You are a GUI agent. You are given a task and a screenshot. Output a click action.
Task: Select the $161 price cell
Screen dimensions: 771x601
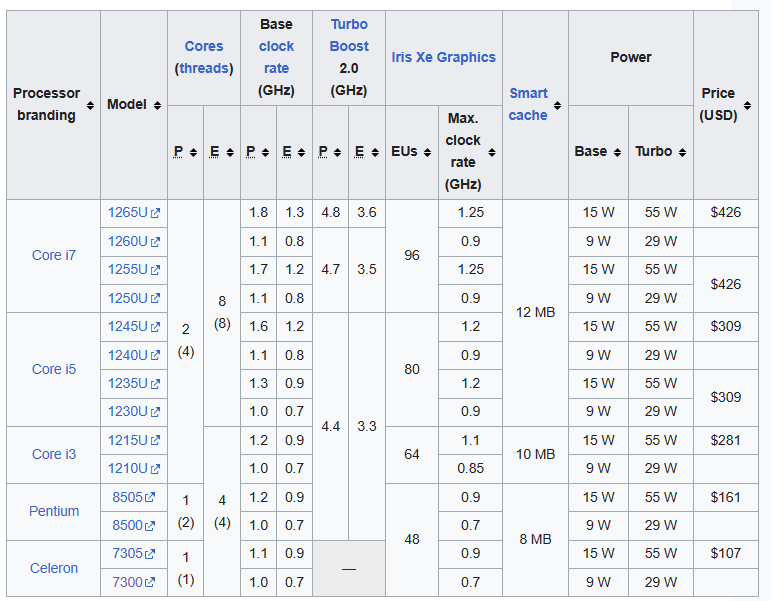pos(726,497)
